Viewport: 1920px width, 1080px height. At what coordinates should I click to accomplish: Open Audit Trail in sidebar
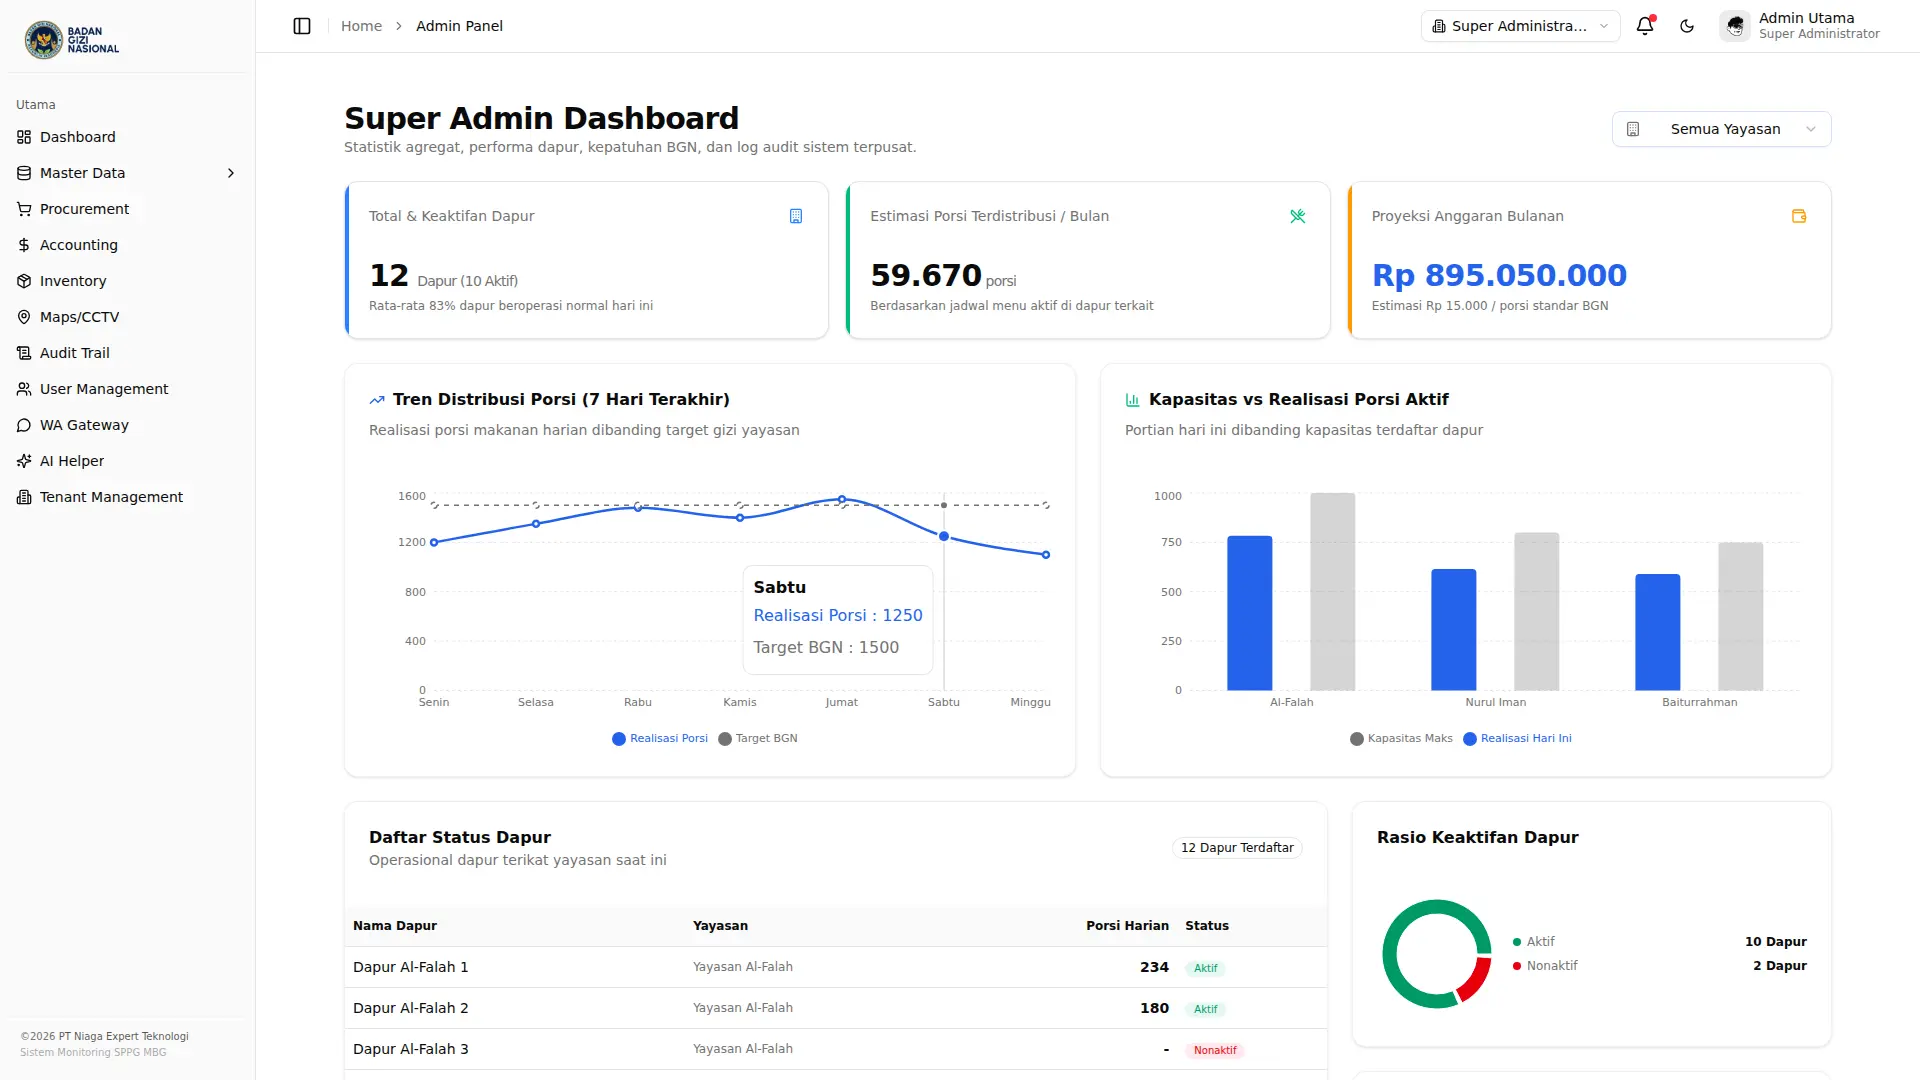click(x=74, y=353)
